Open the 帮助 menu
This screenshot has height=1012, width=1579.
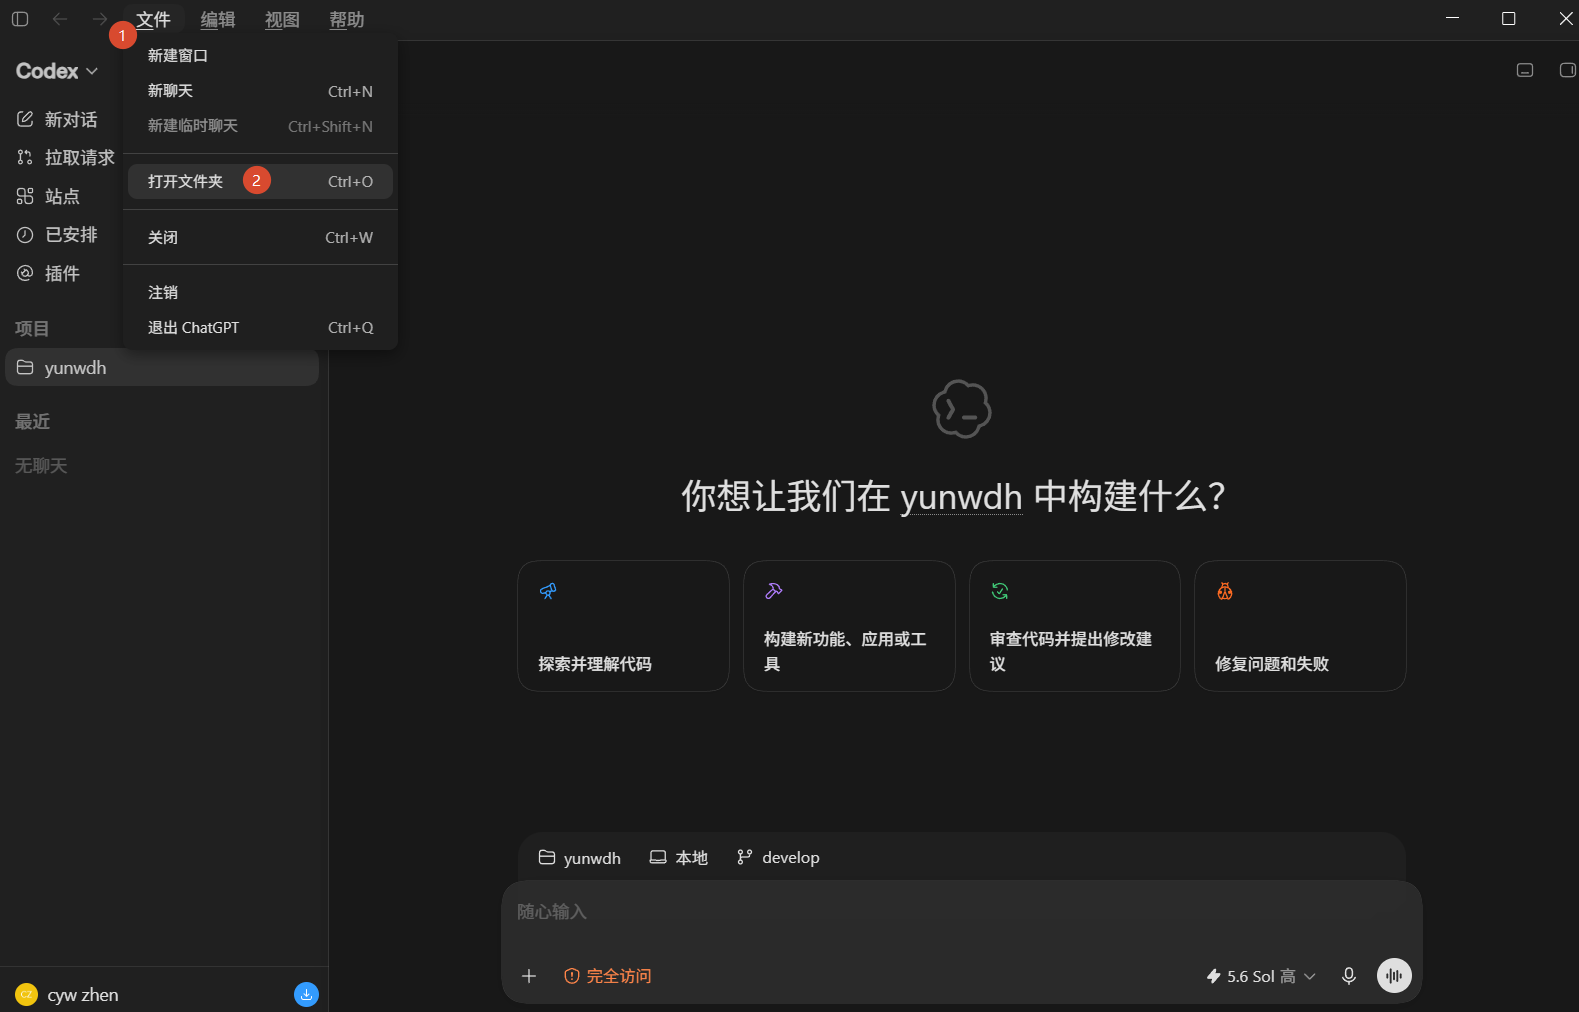[346, 19]
